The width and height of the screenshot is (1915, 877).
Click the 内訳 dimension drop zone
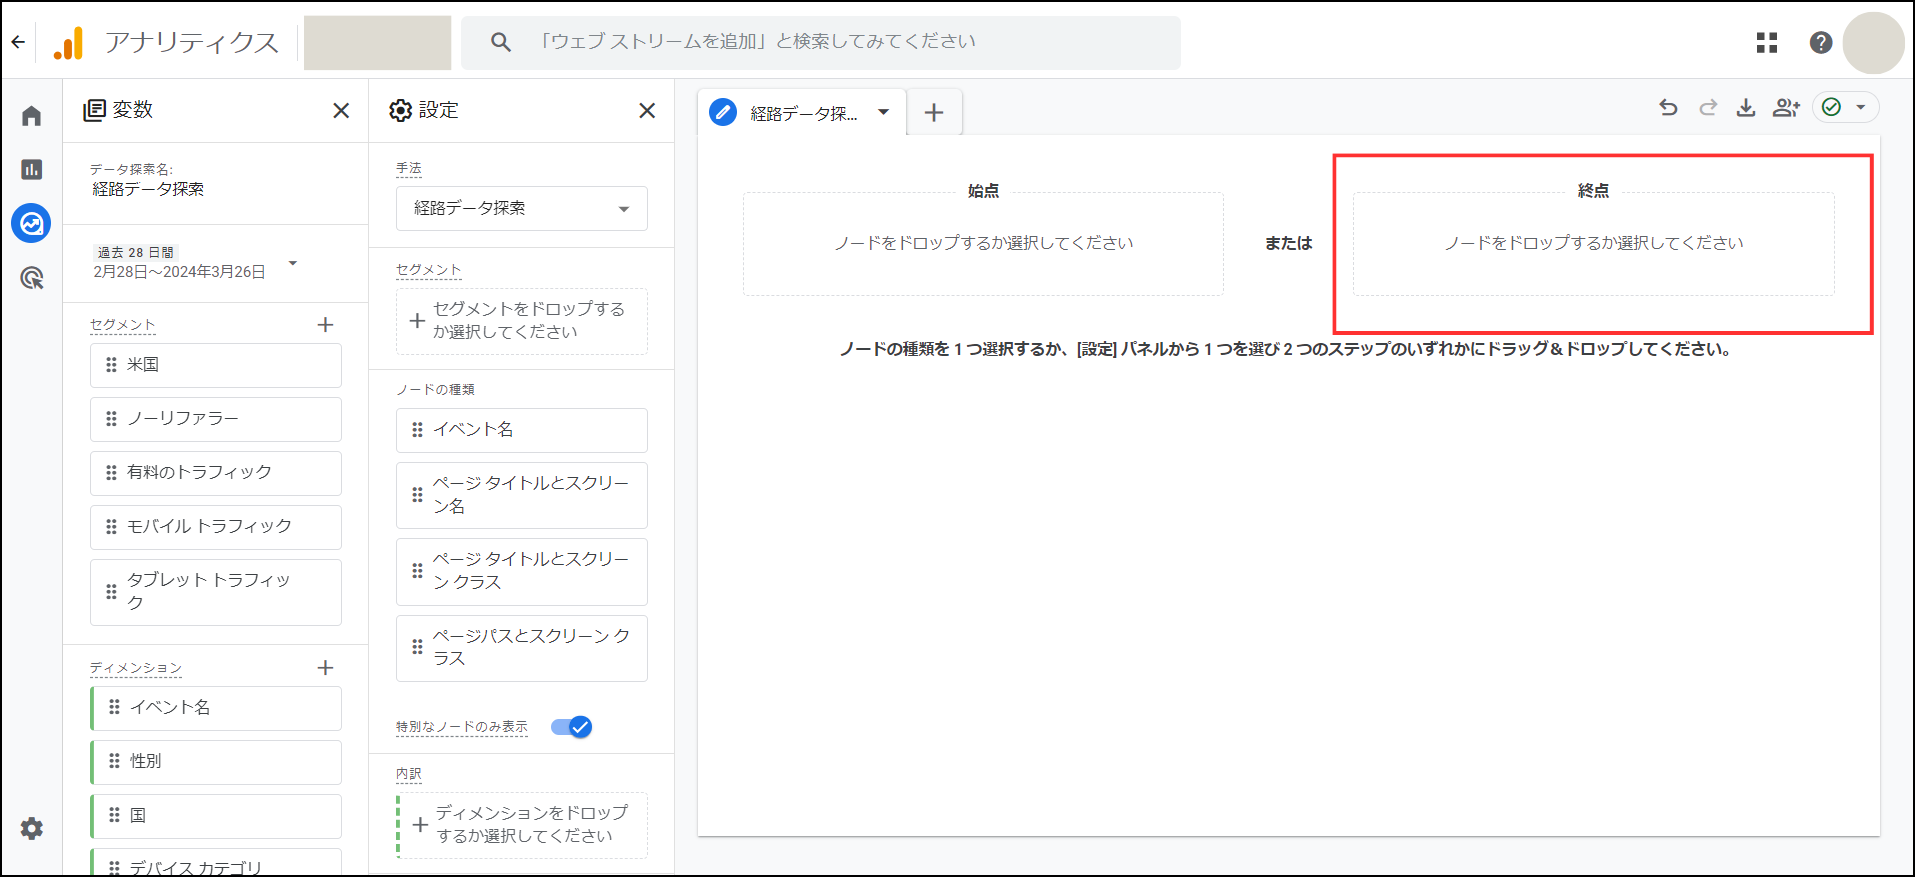click(522, 825)
